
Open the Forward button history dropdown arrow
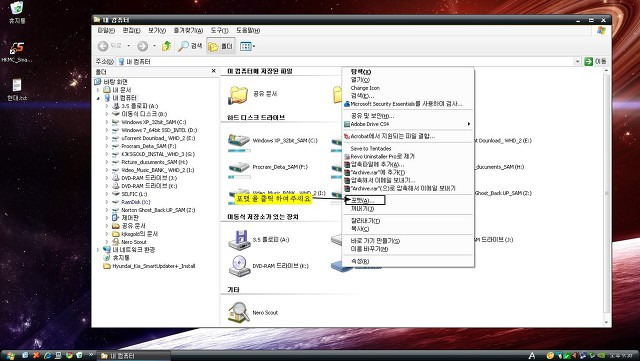(x=154, y=46)
